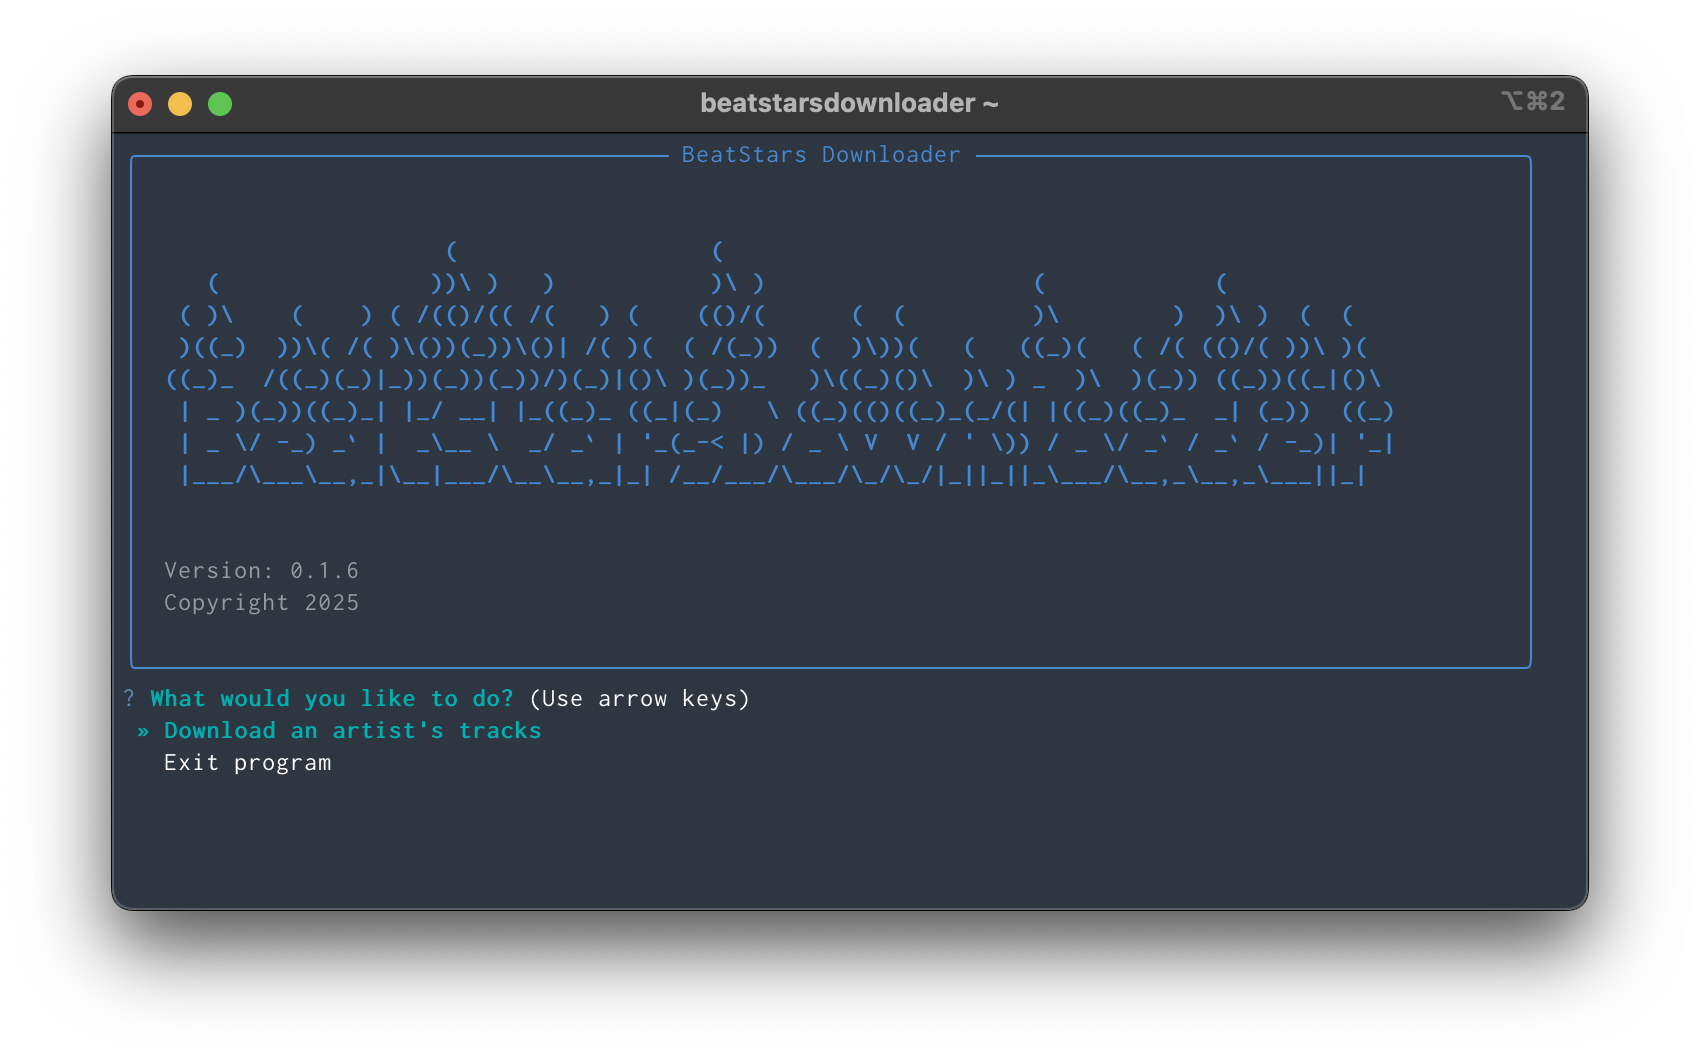Click the red traffic light button
The image size is (1700, 1058).
pos(141,103)
